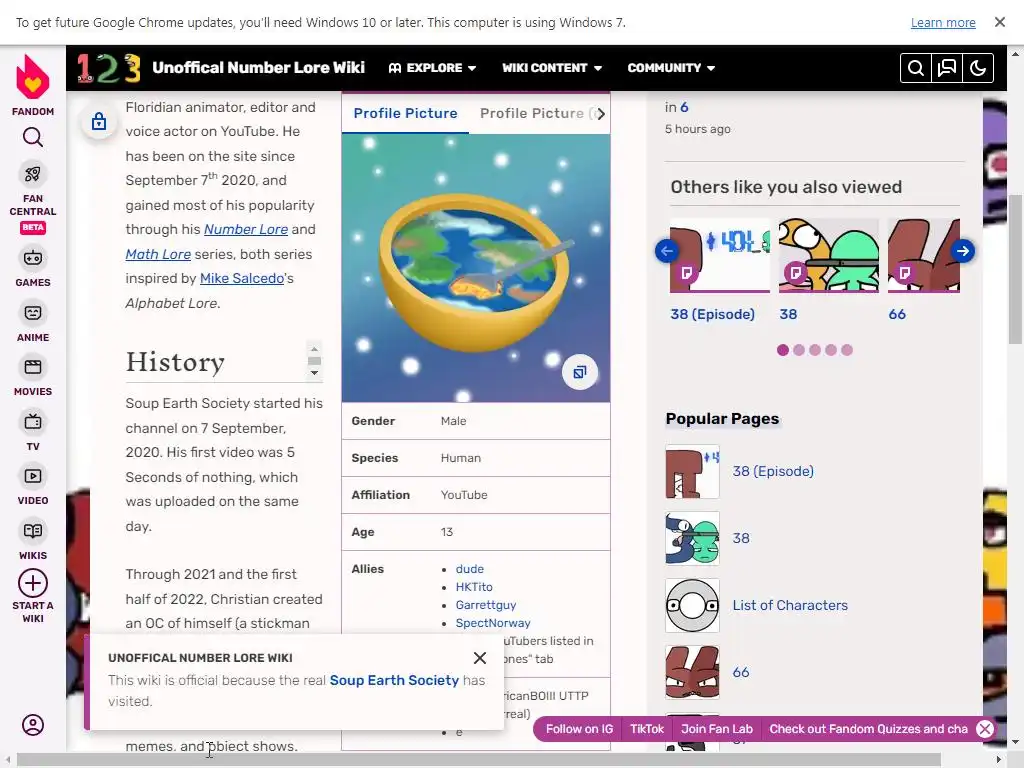The image size is (1024, 768).
Task: Click the sidebar search magnifier icon
Action: click(33, 137)
